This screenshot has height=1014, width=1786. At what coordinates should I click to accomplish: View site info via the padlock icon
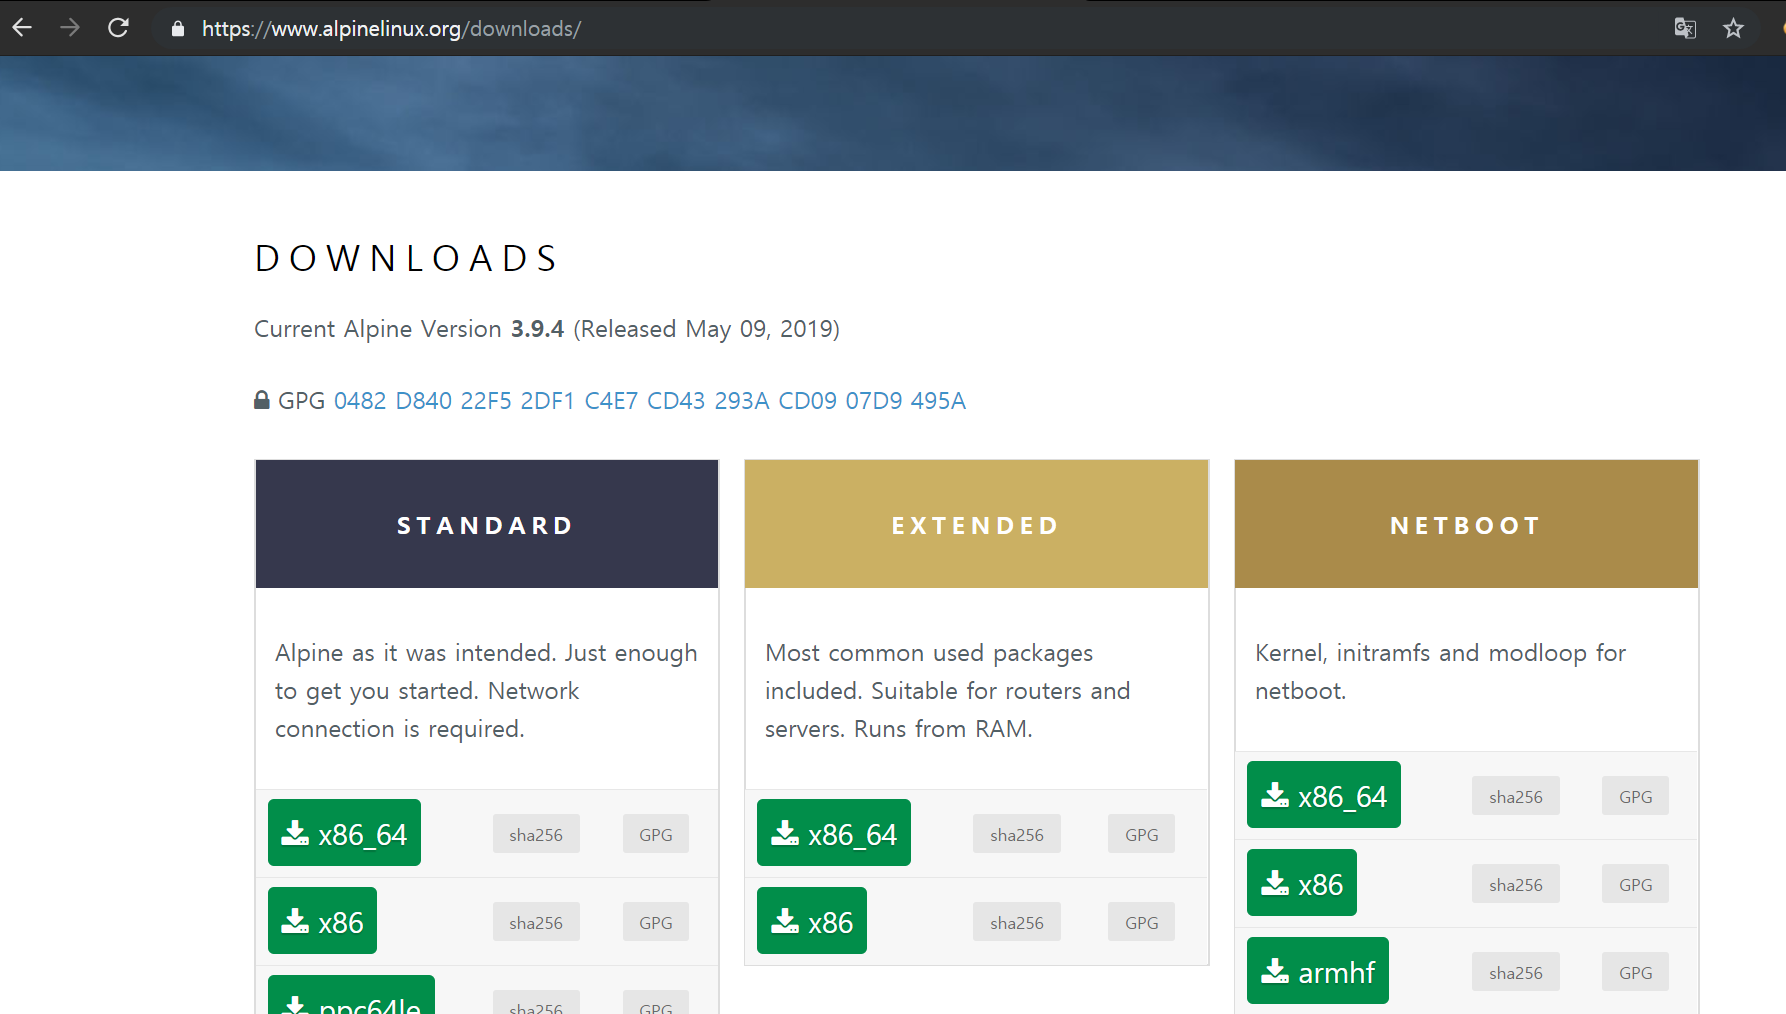coord(178,29)
